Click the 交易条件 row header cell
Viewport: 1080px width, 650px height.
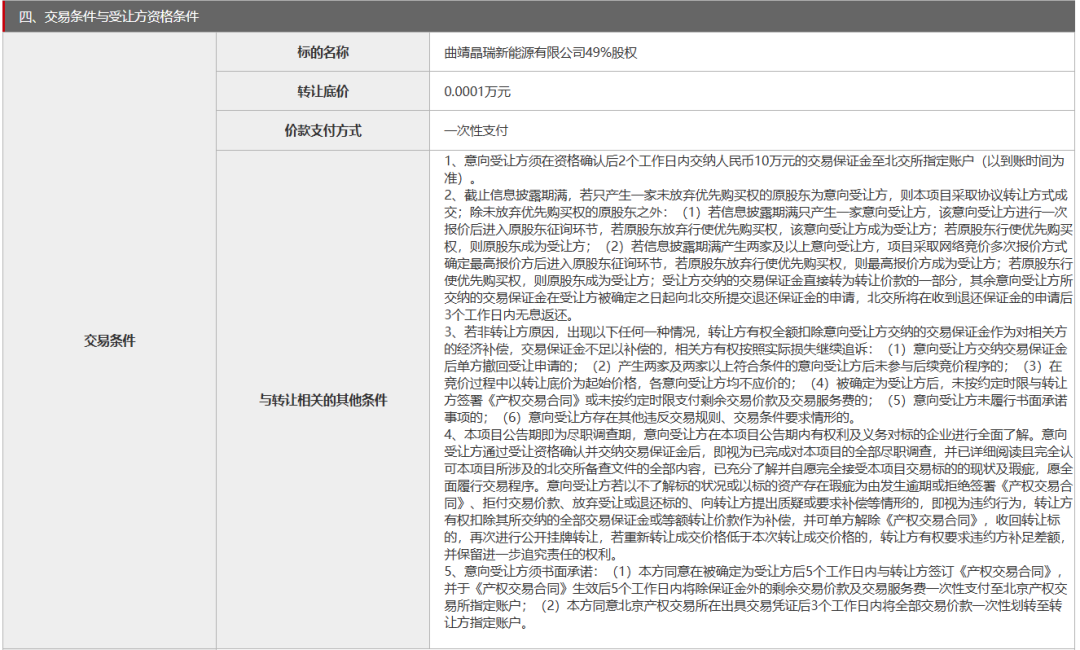pos(109,341)
